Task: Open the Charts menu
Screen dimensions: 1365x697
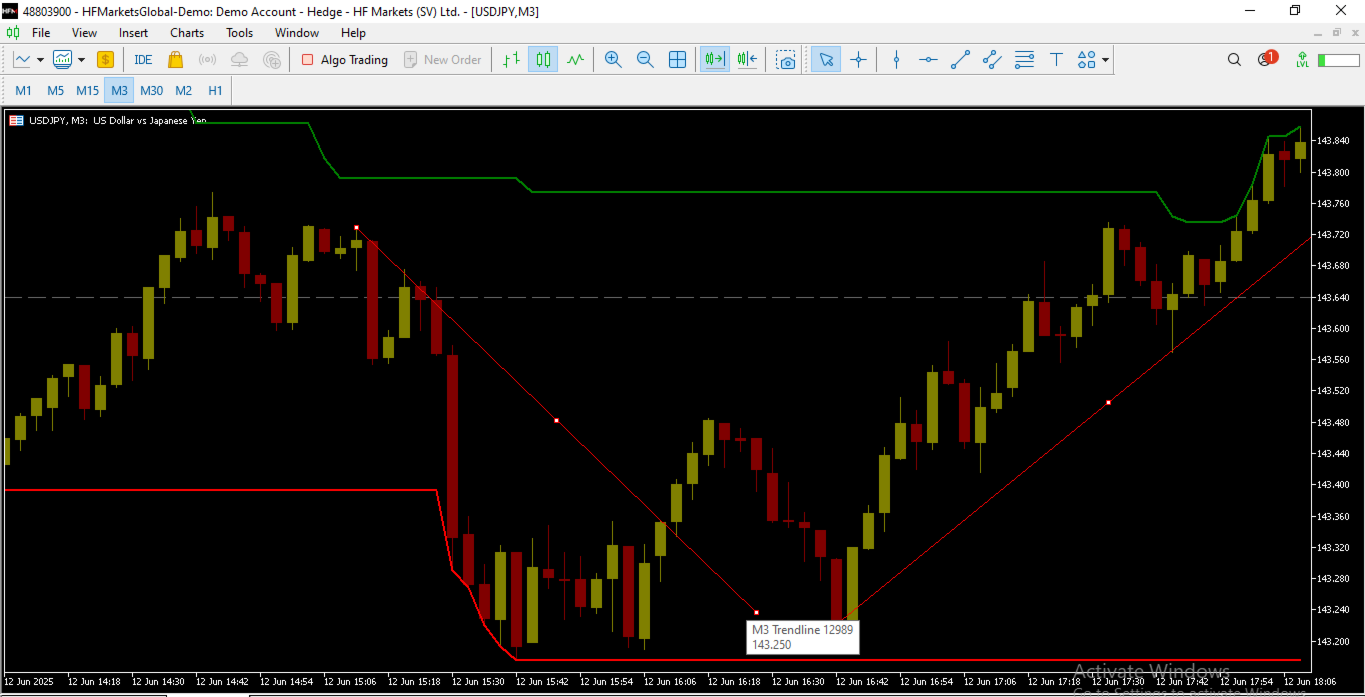Action: pyautogui.click(x=186, y=32)
